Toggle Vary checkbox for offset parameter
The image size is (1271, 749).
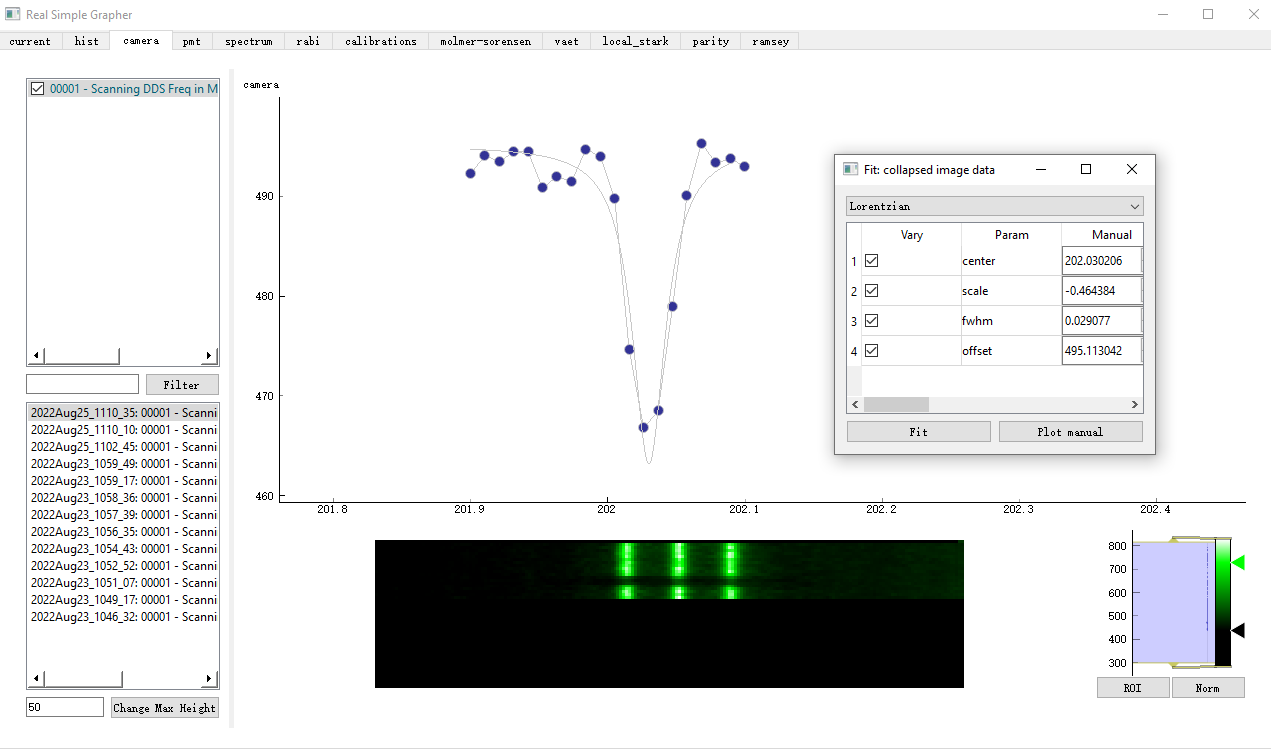click(x=871, y=351)
